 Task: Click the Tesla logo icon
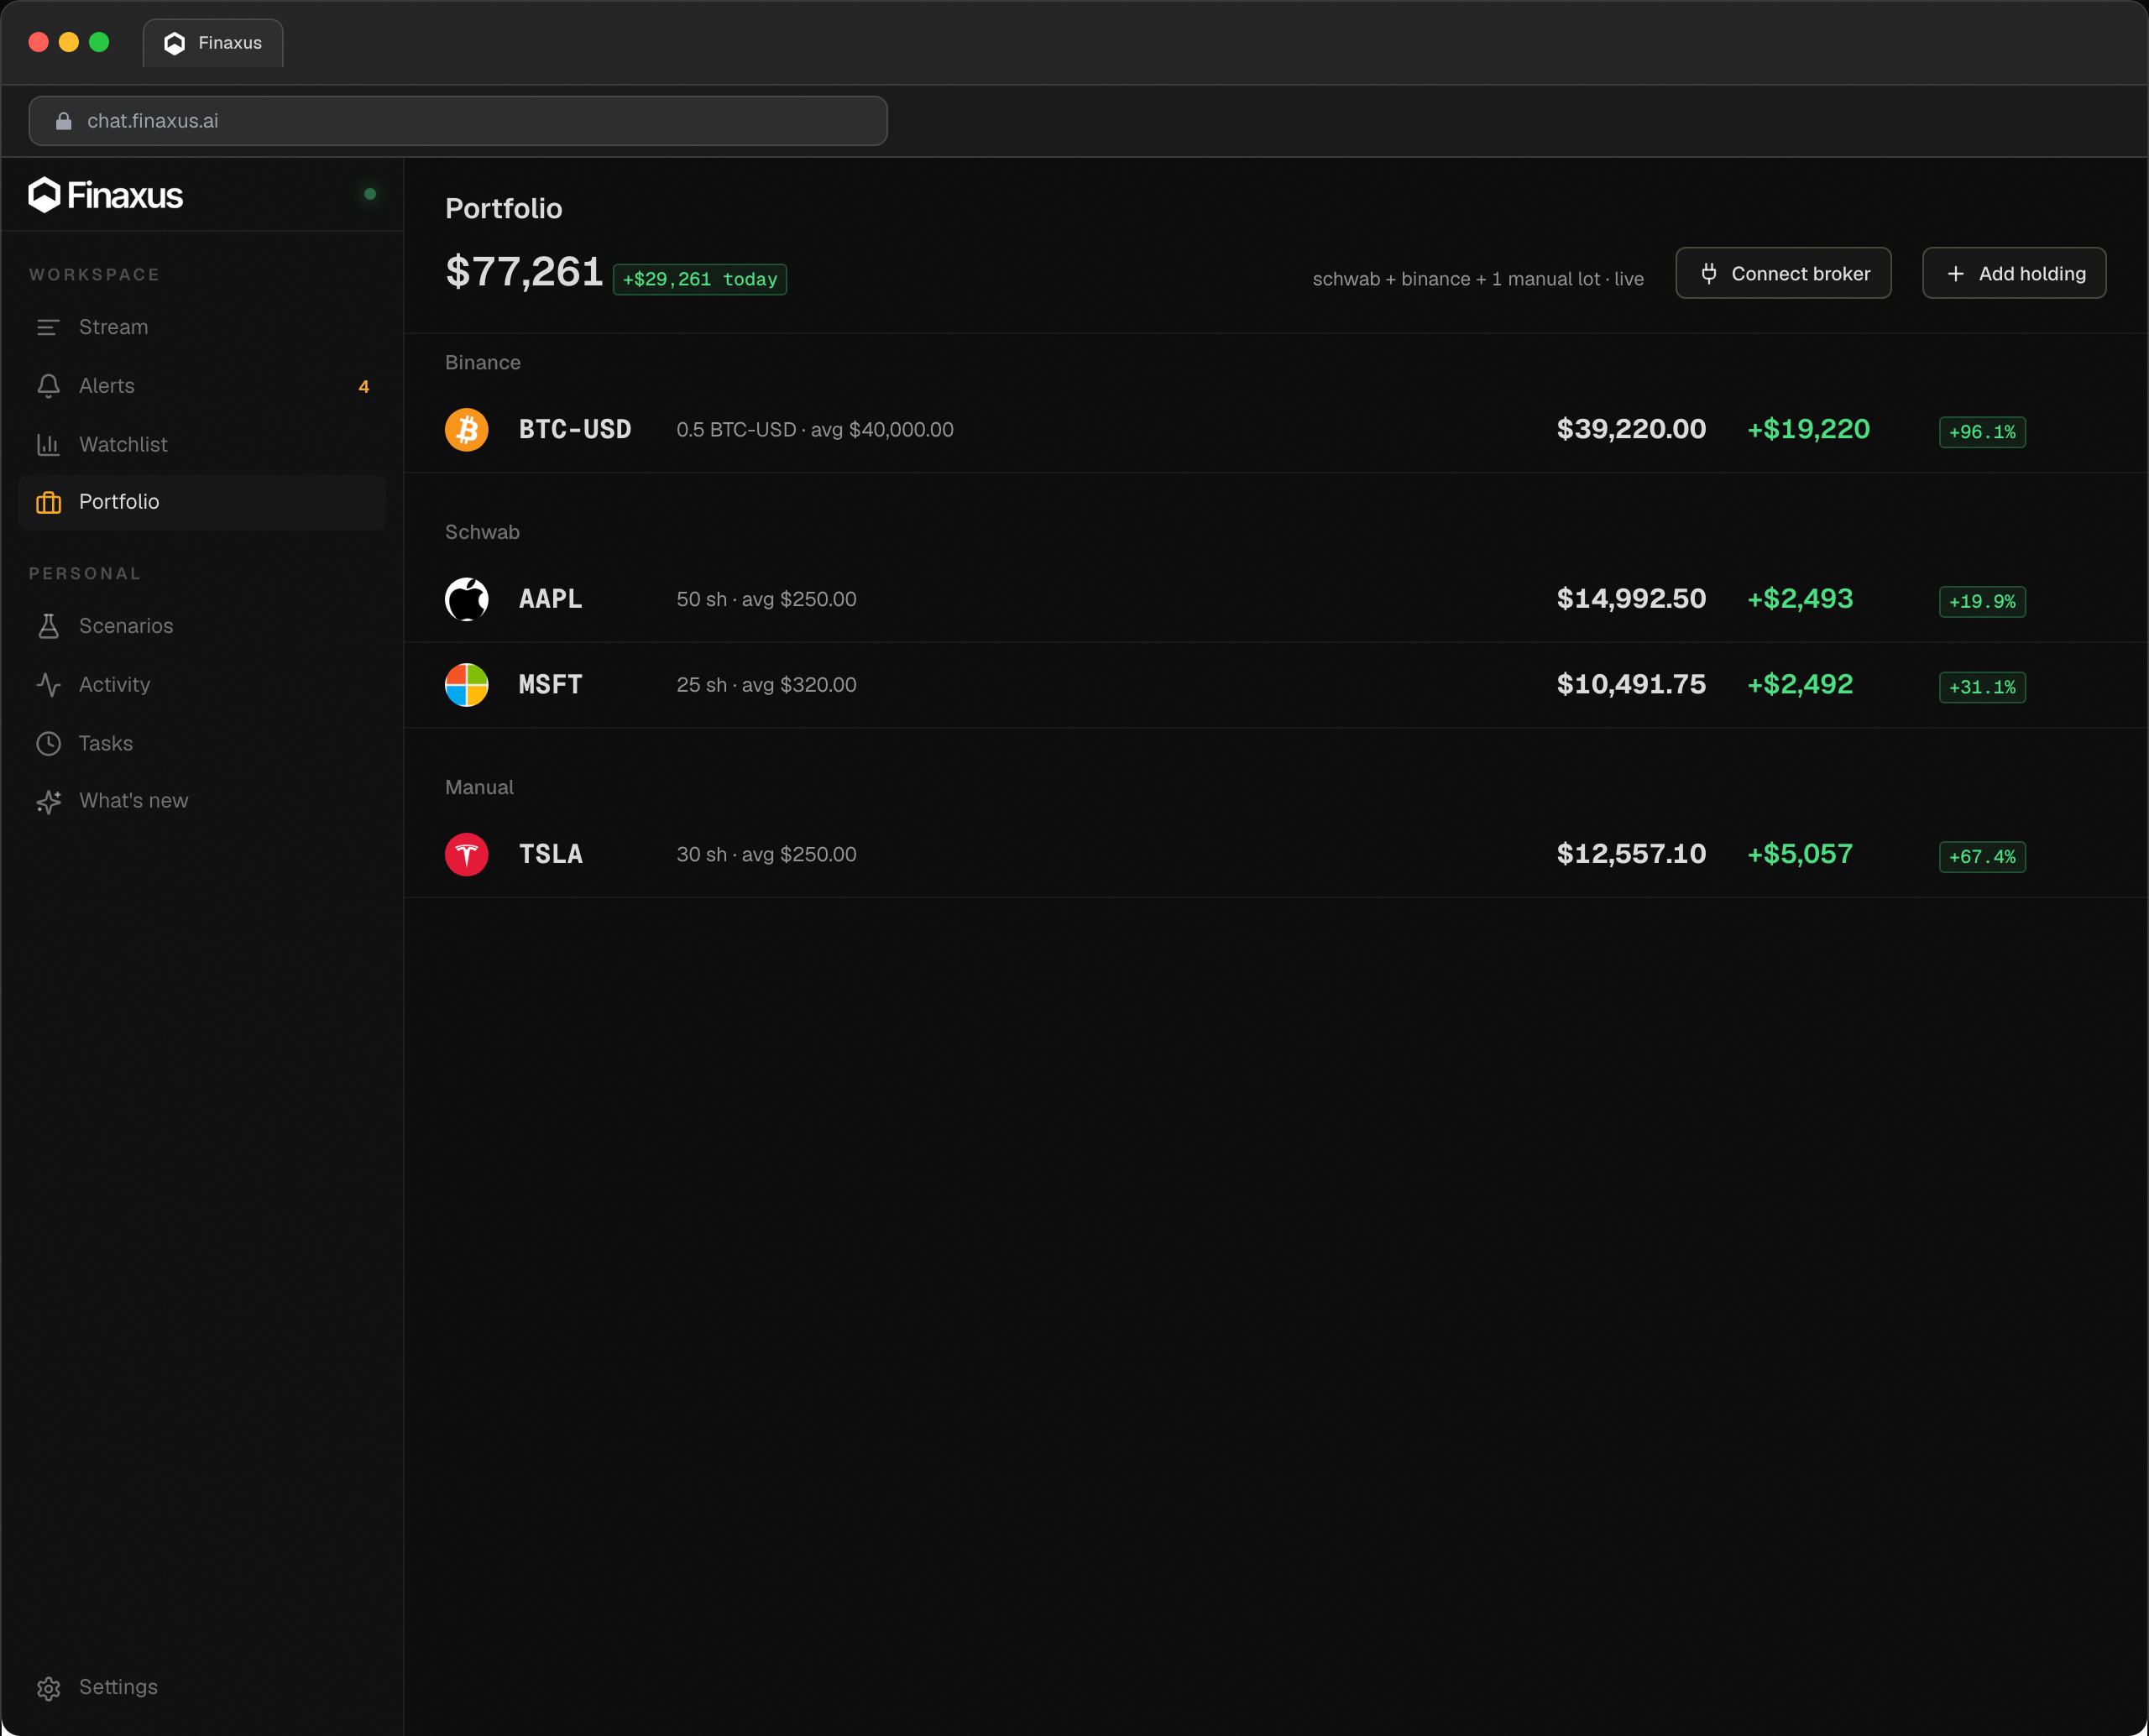[x=466, y=854]
